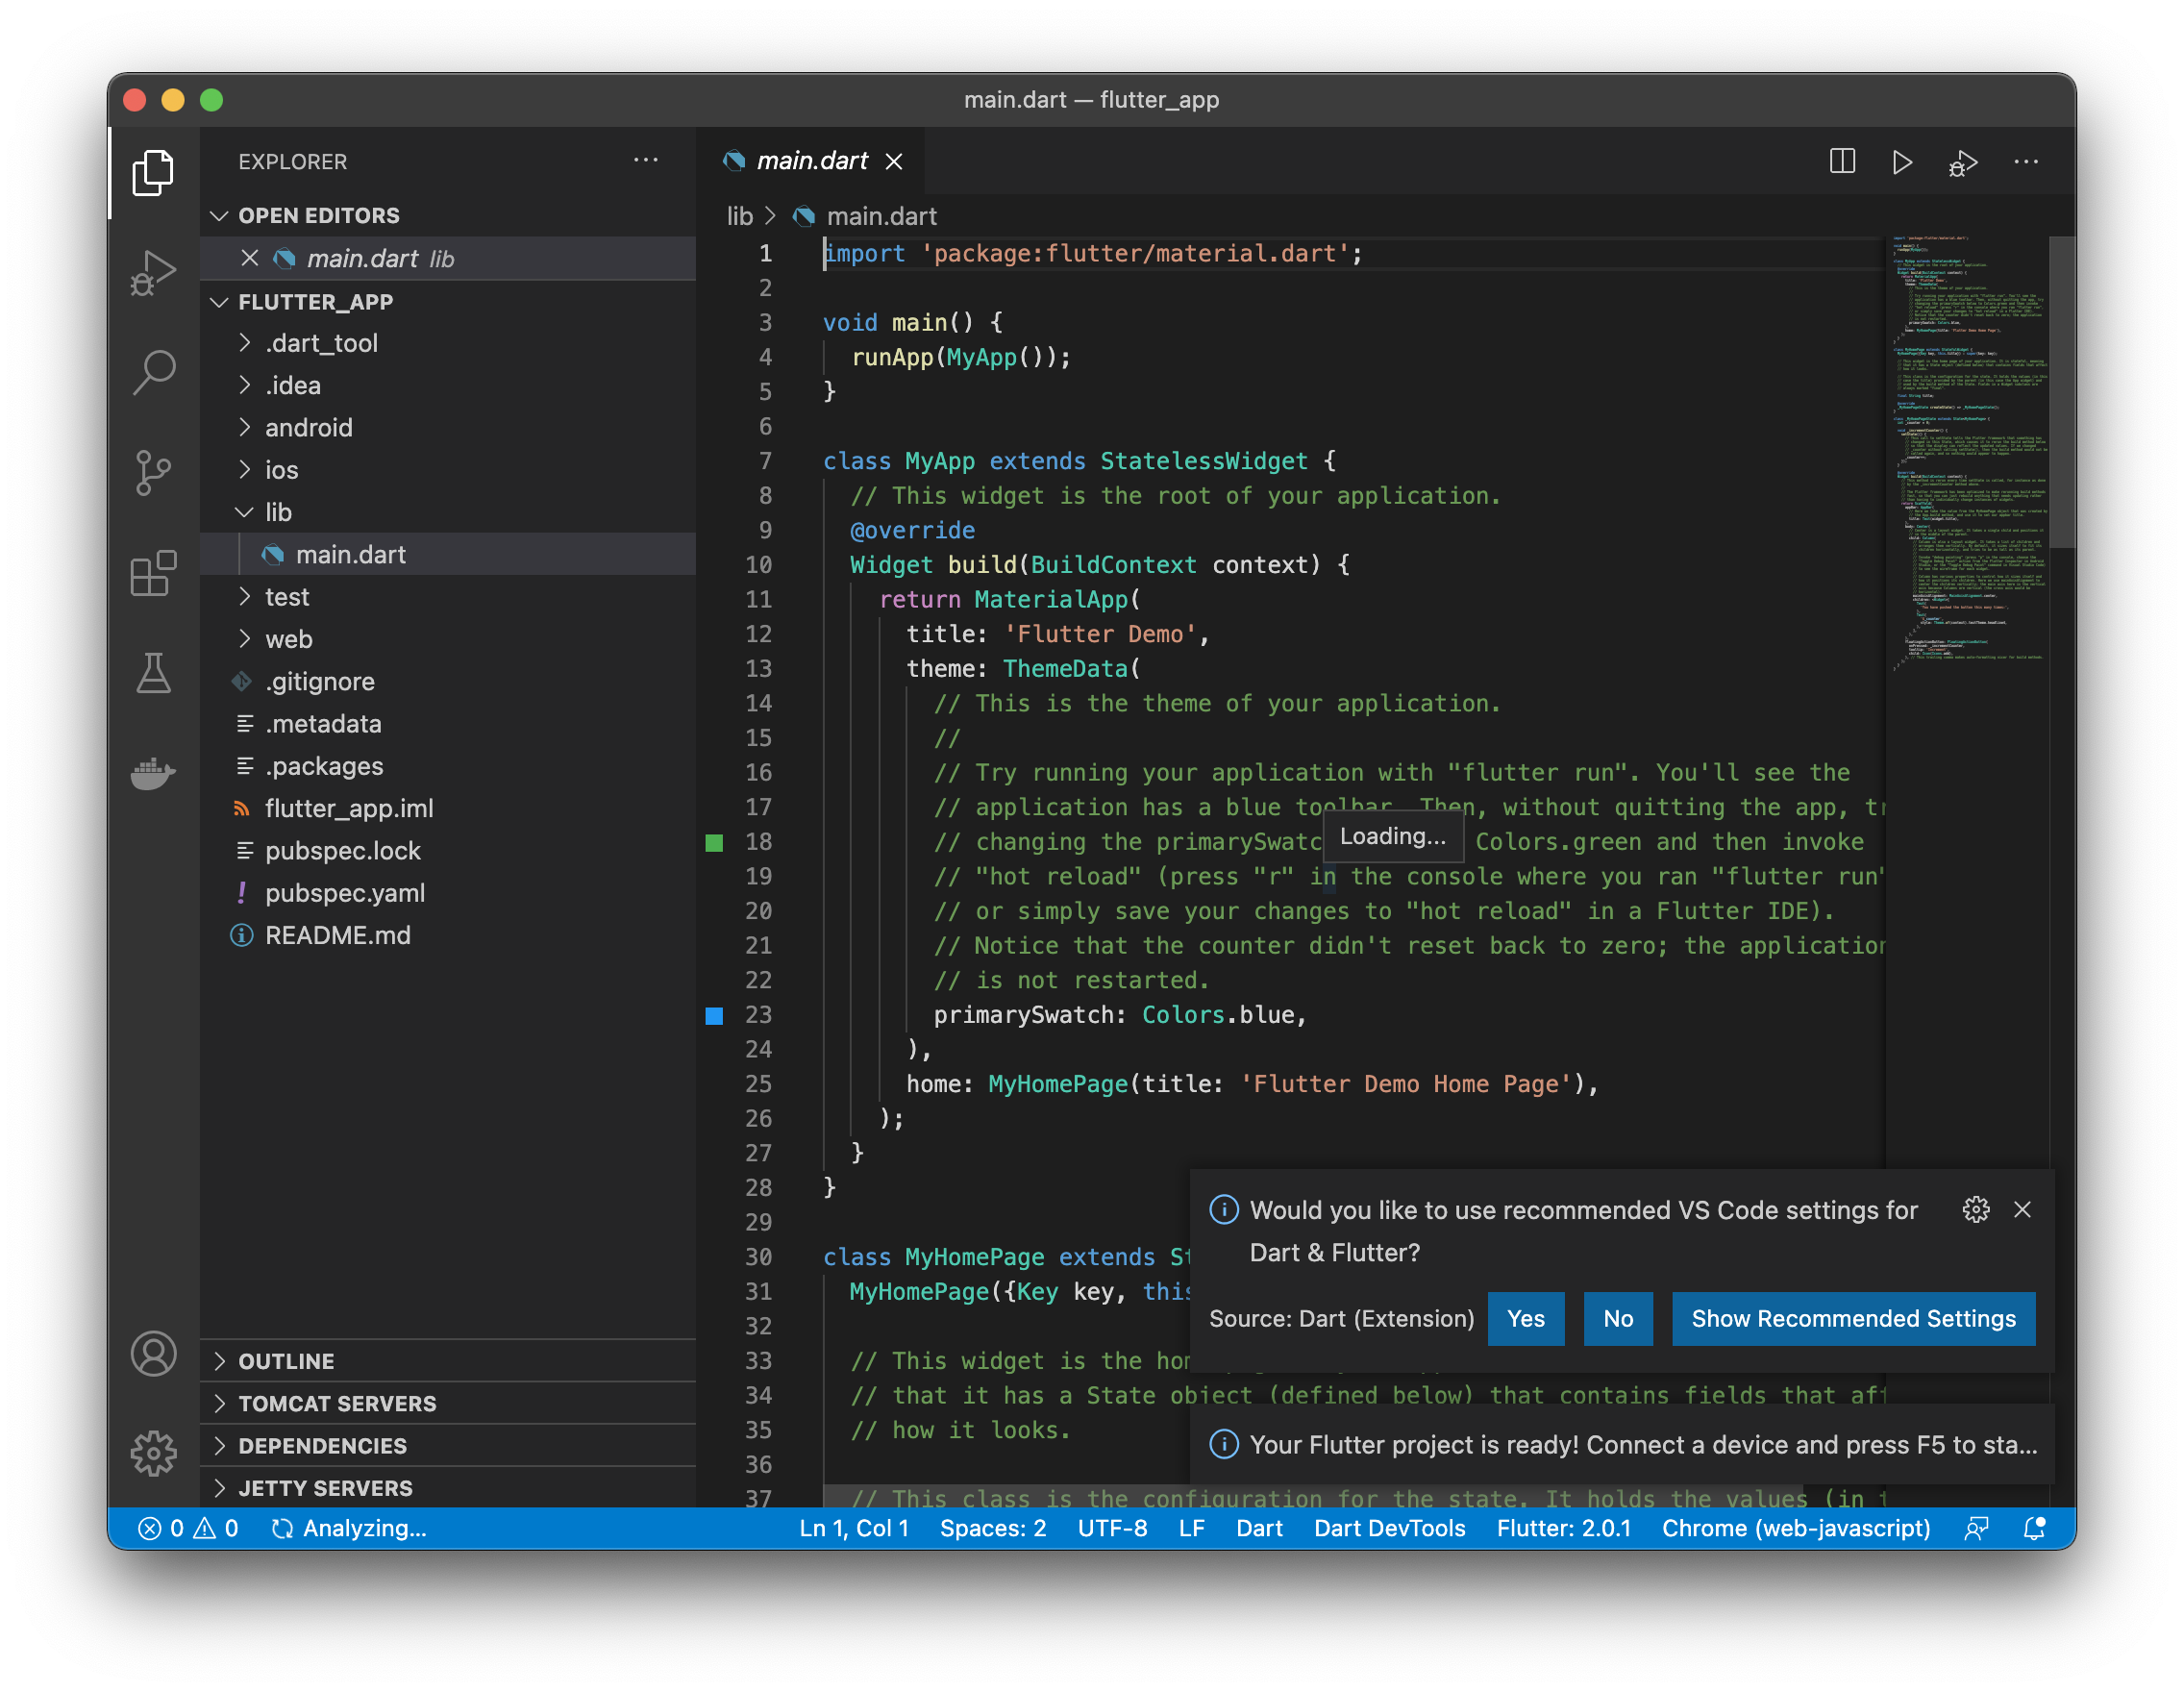The image size is (2184, 1692).
Task: Open editor More Actions ellipsis
Action: [x=2026, y=161]
